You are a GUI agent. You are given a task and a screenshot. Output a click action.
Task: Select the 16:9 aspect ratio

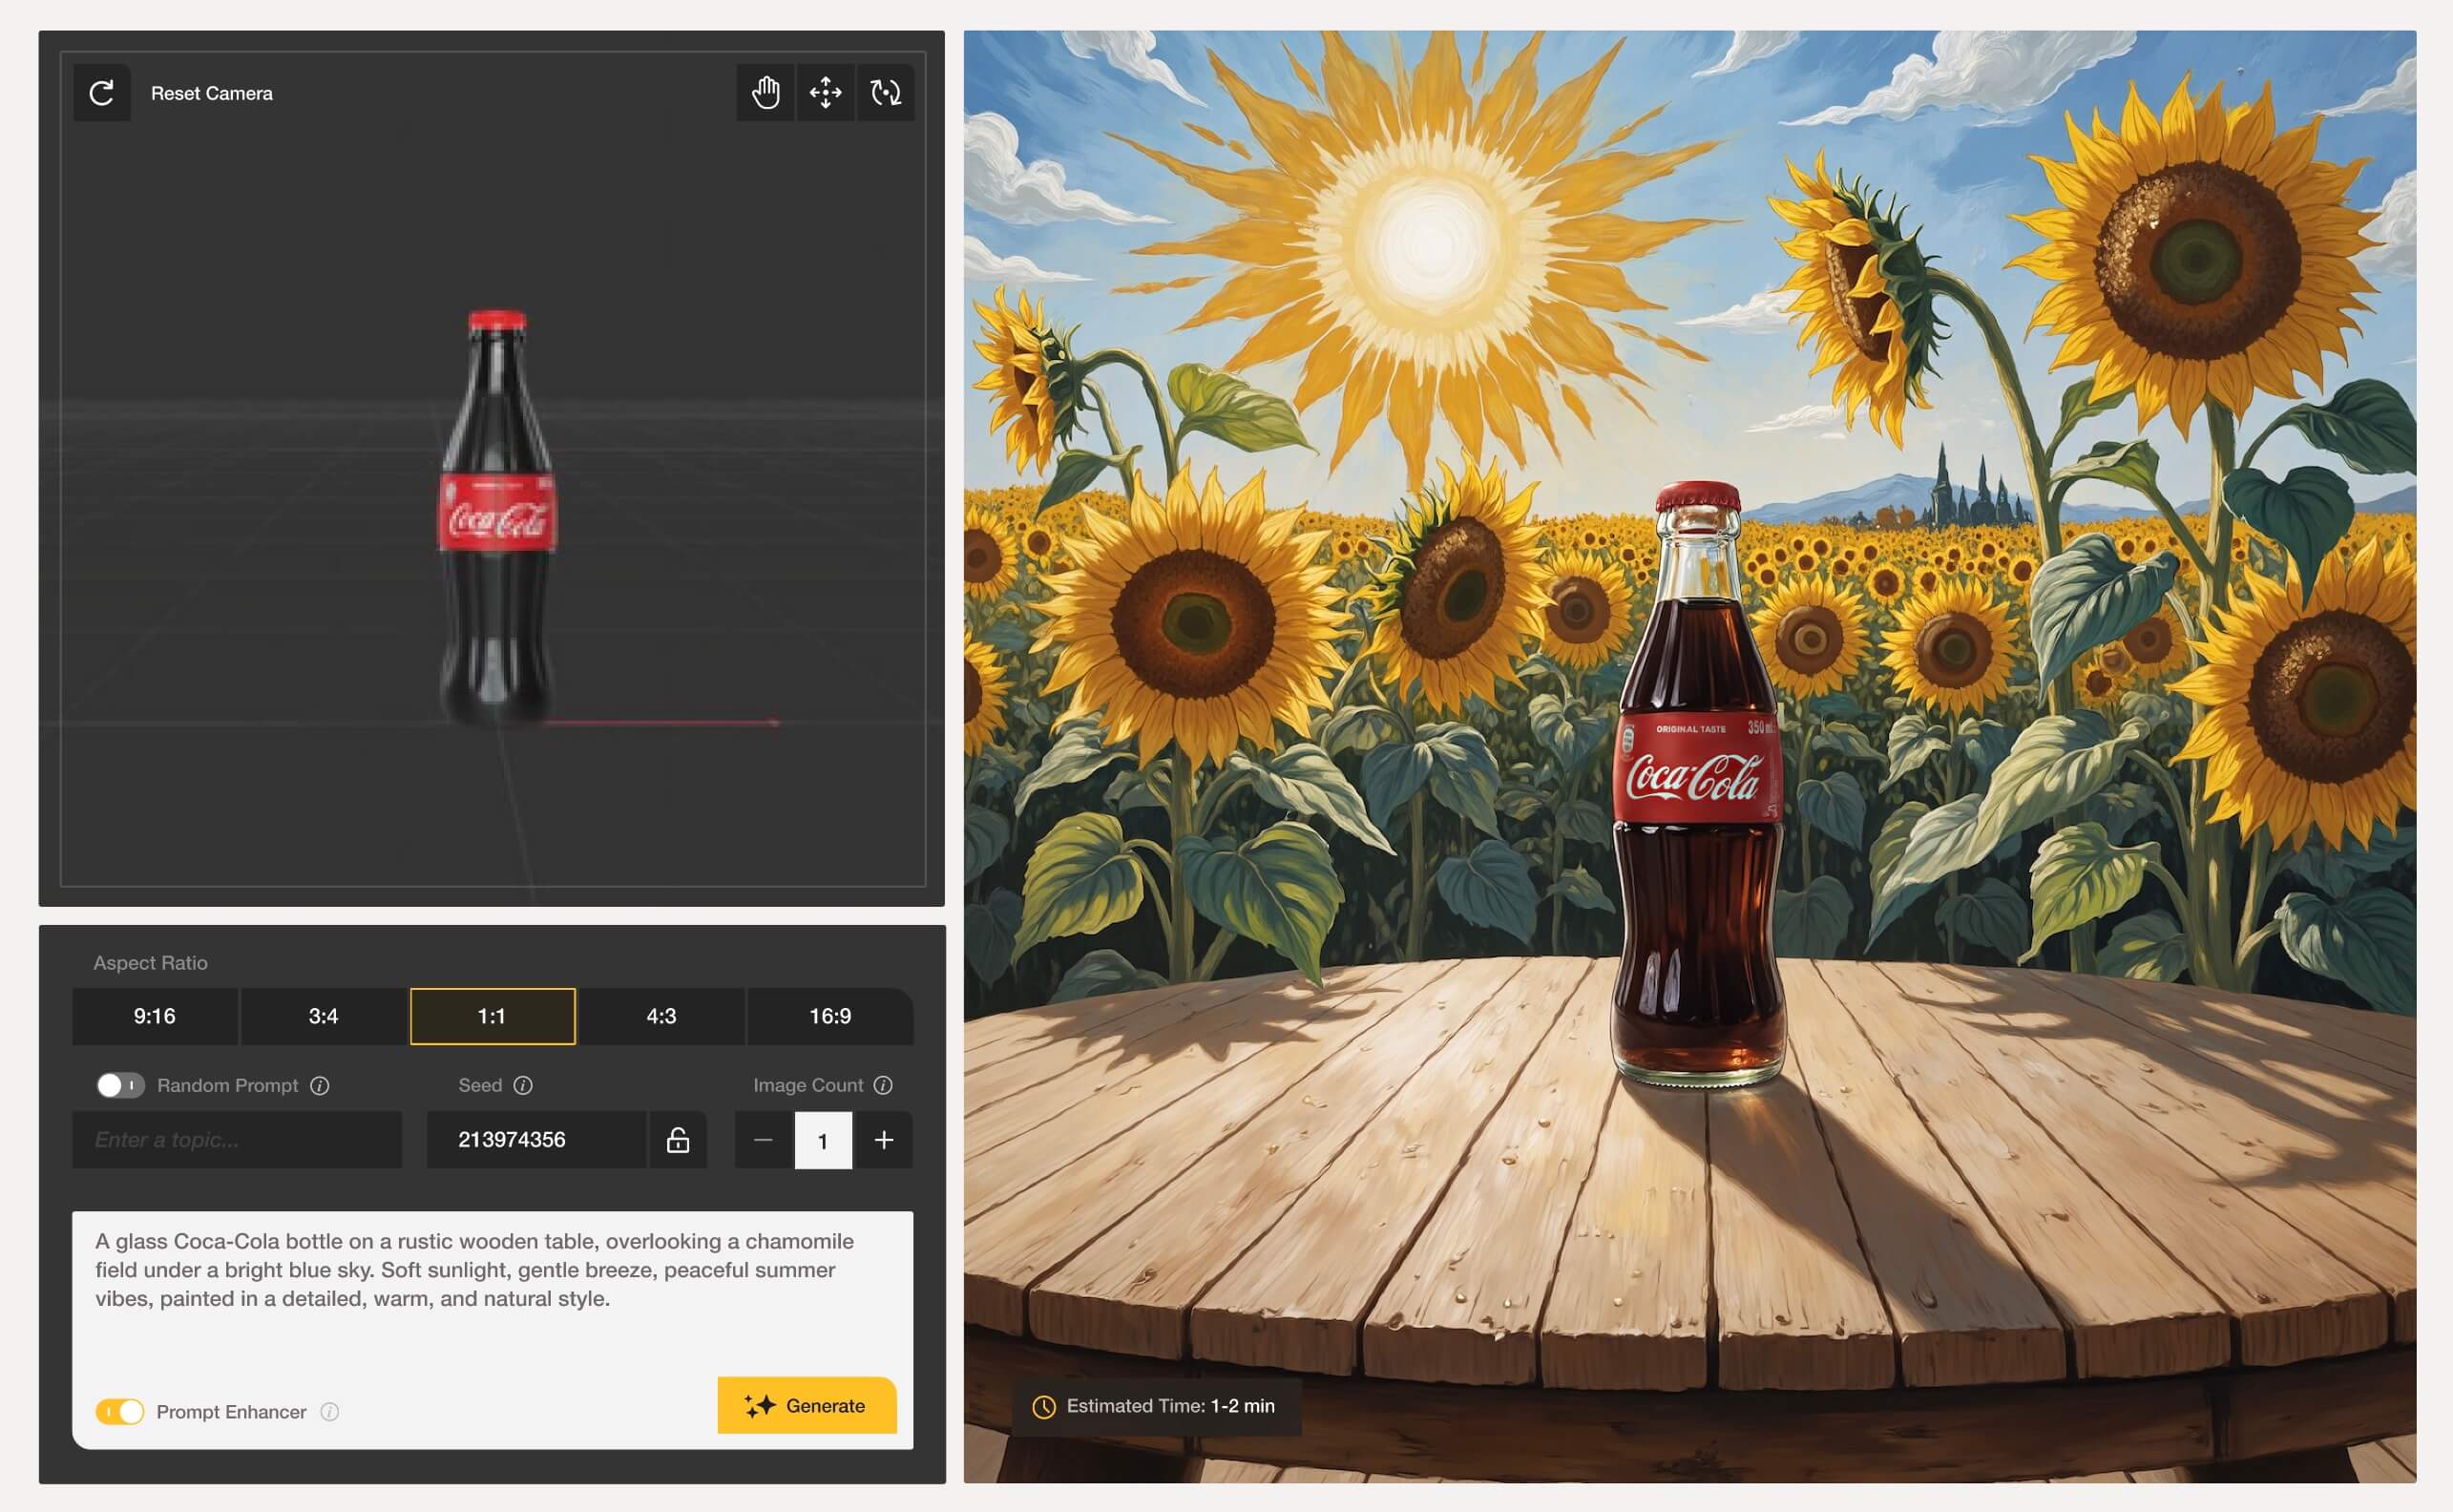click(830, 1016)
